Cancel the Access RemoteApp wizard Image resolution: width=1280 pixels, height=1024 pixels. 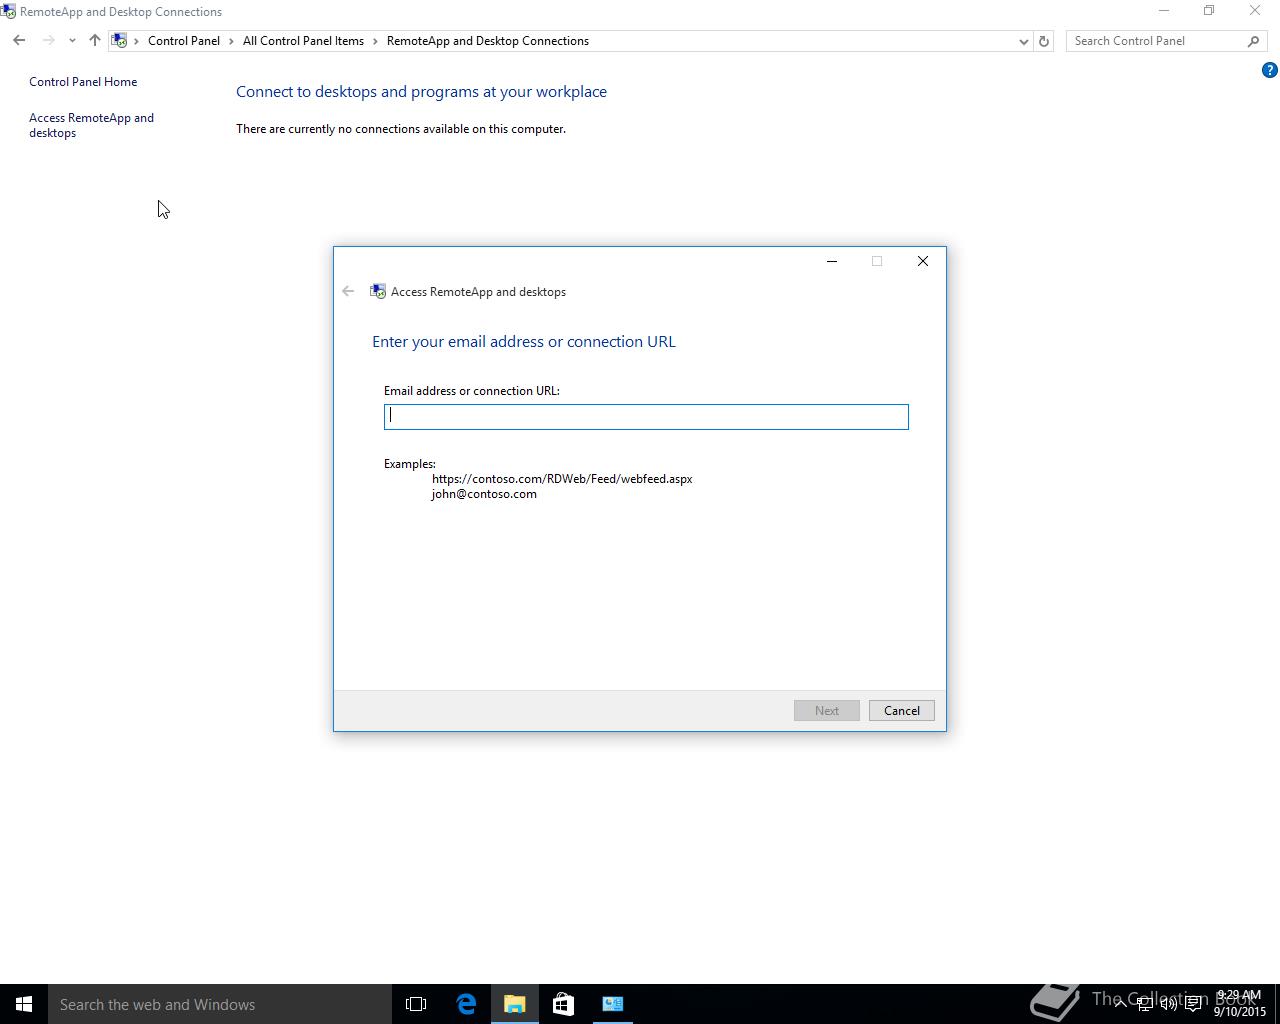pos(902,711)
